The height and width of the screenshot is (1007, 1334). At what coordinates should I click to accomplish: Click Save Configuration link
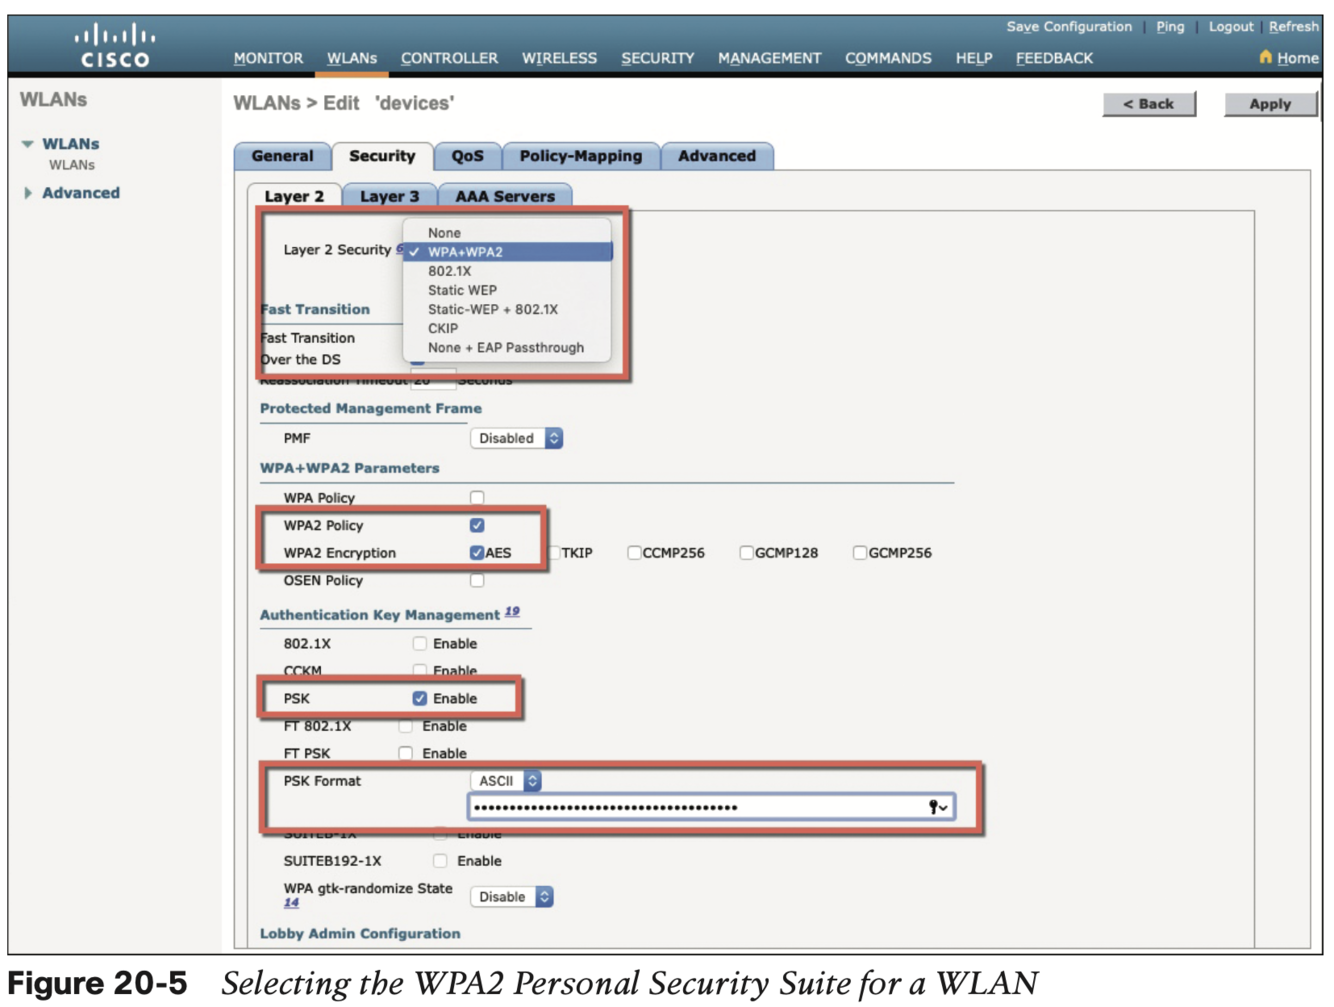[x=1069, y=27]
